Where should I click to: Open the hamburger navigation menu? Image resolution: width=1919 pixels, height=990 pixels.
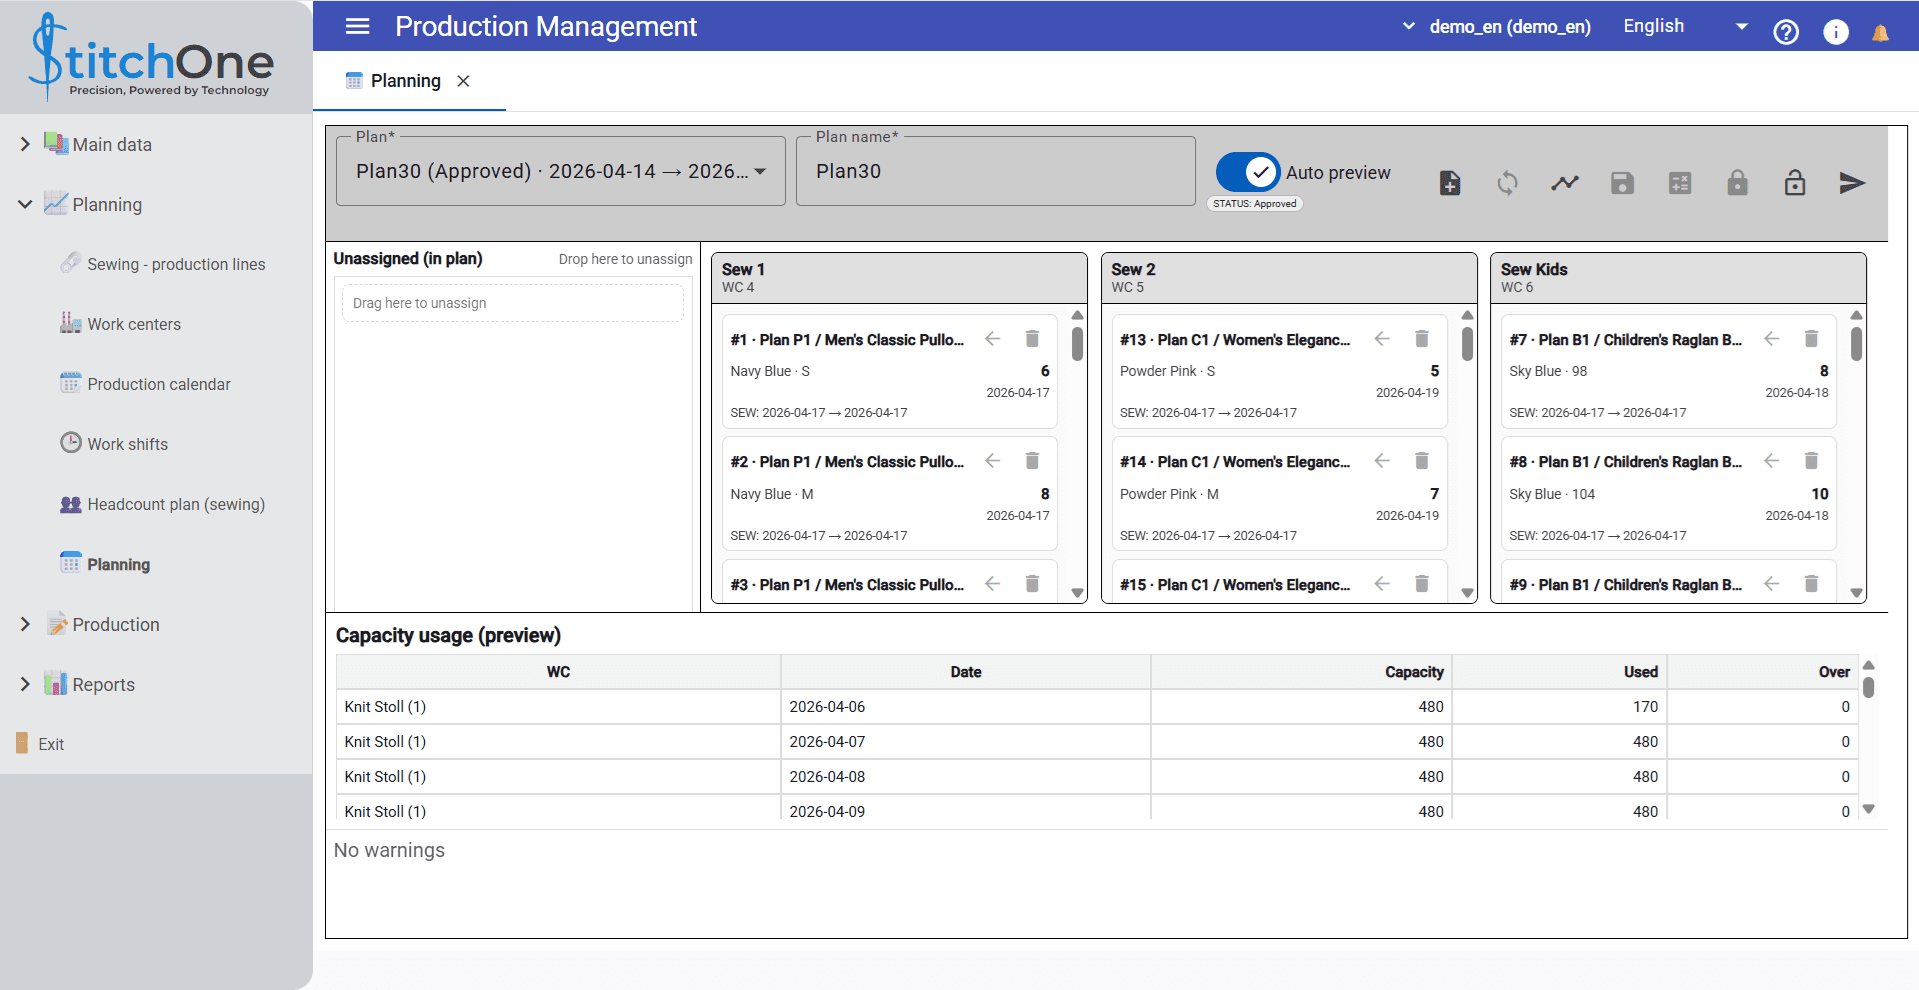point(357,26)
